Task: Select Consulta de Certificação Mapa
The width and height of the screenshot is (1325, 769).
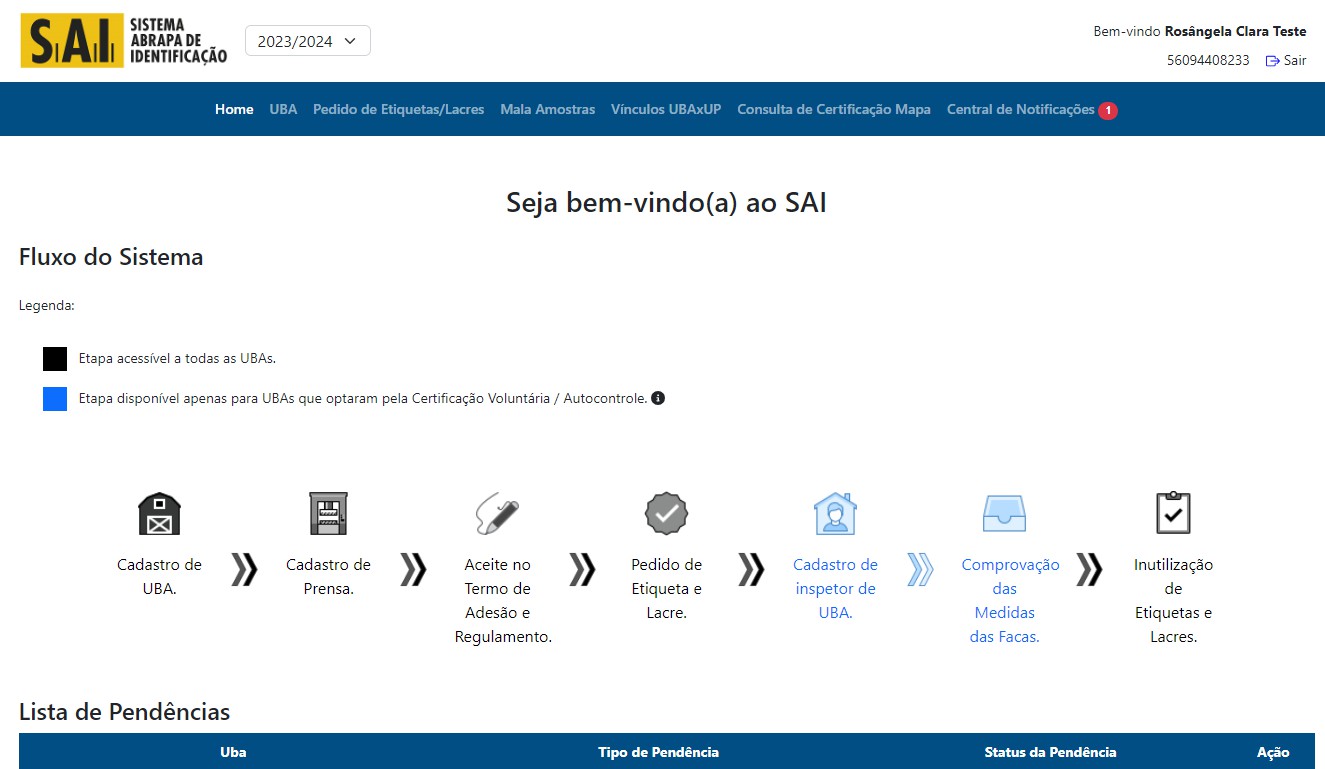Action: [833, 109]
